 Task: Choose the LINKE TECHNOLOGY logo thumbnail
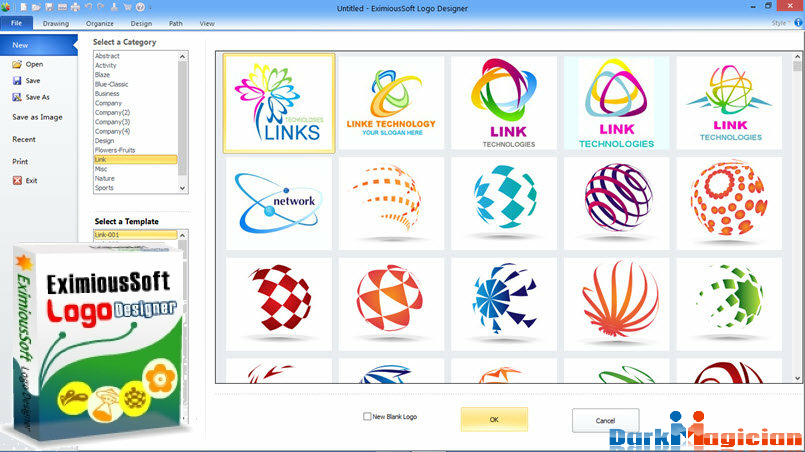[x=391, y=103]
